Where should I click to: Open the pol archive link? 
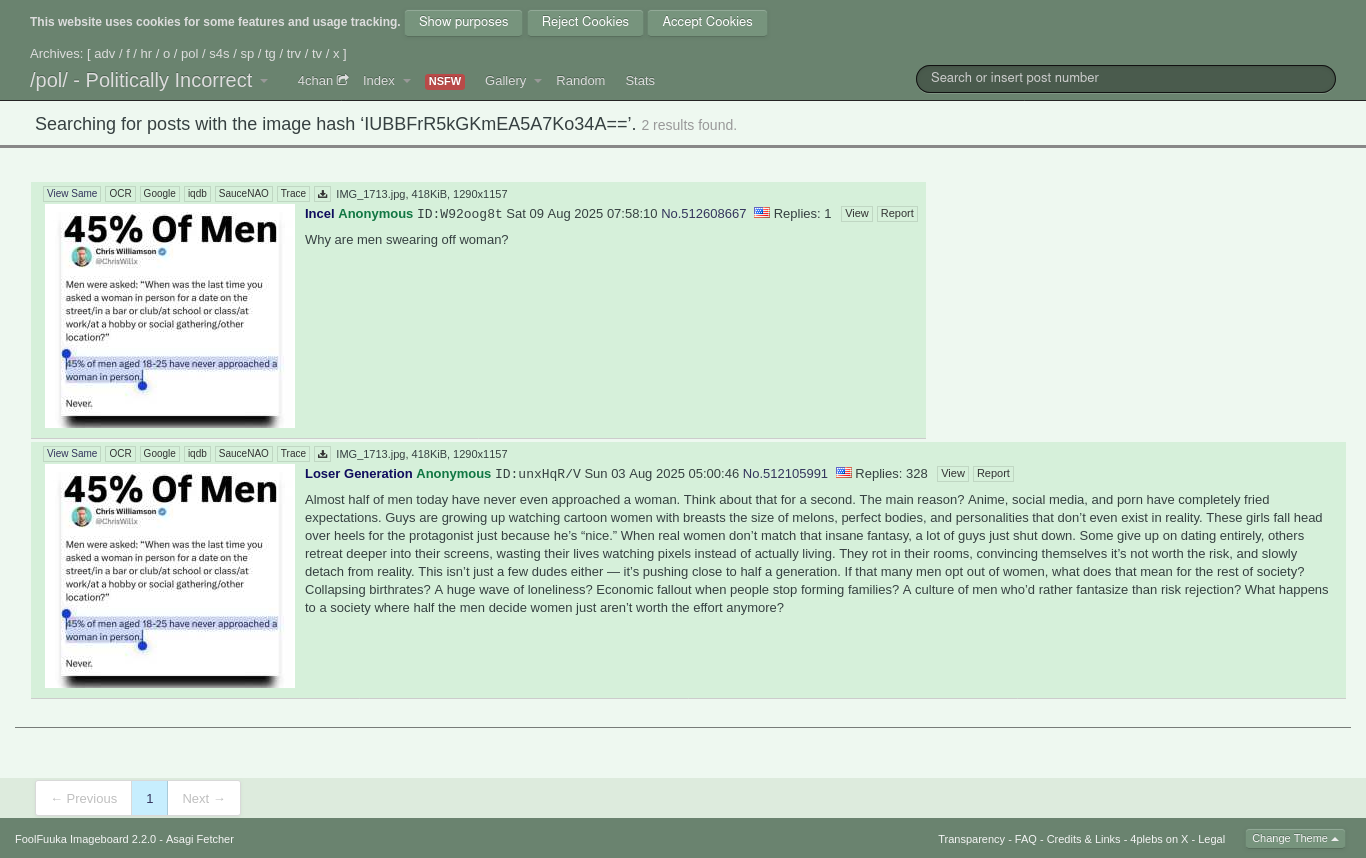[189, 54]
